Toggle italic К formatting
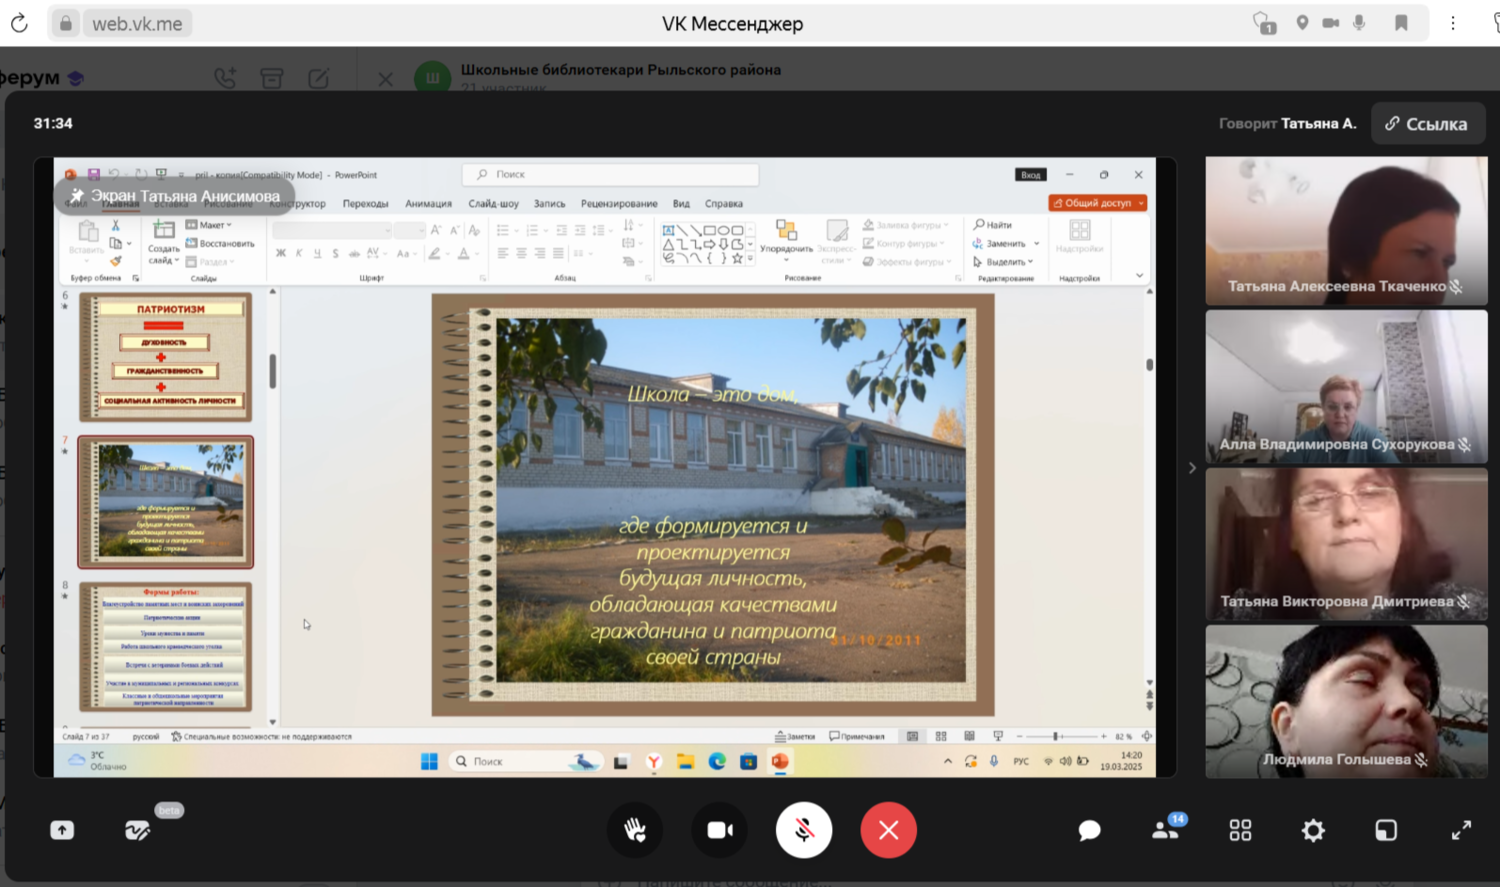 (x=299, y=254)
